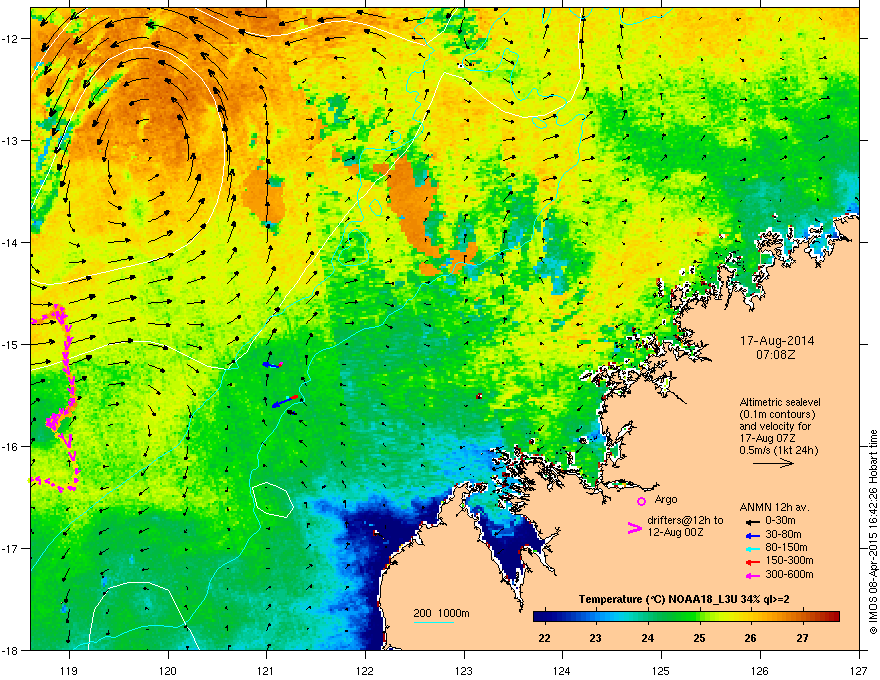Click the '07:08Z' time label

pos(776,355)
